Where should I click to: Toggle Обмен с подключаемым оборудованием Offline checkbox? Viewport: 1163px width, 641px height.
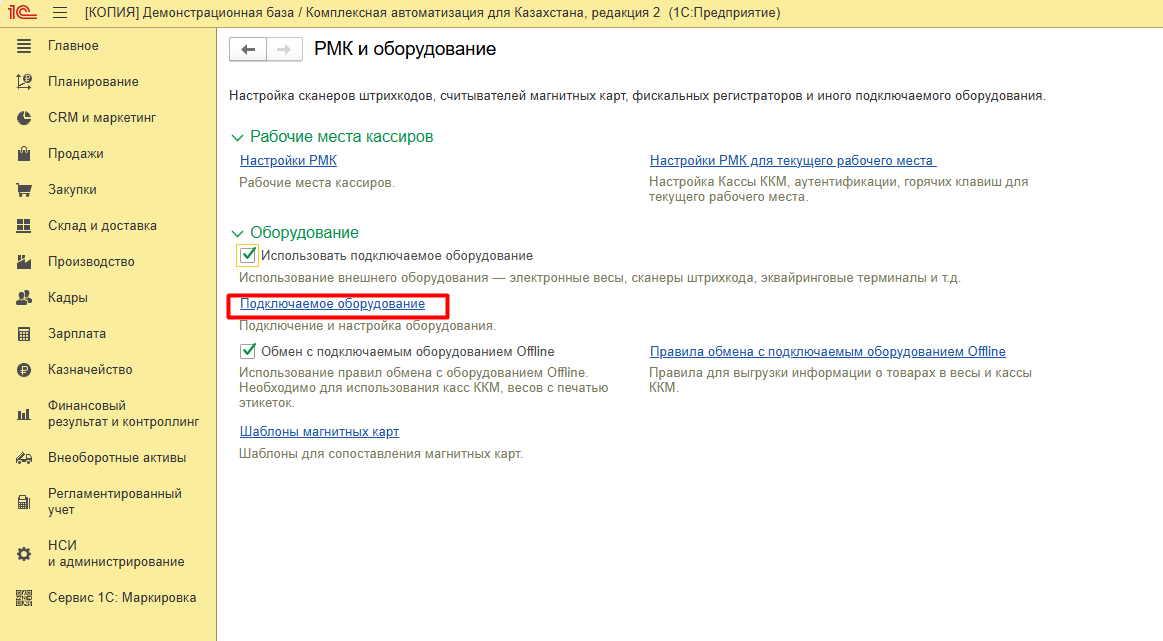tap(248, 352)
